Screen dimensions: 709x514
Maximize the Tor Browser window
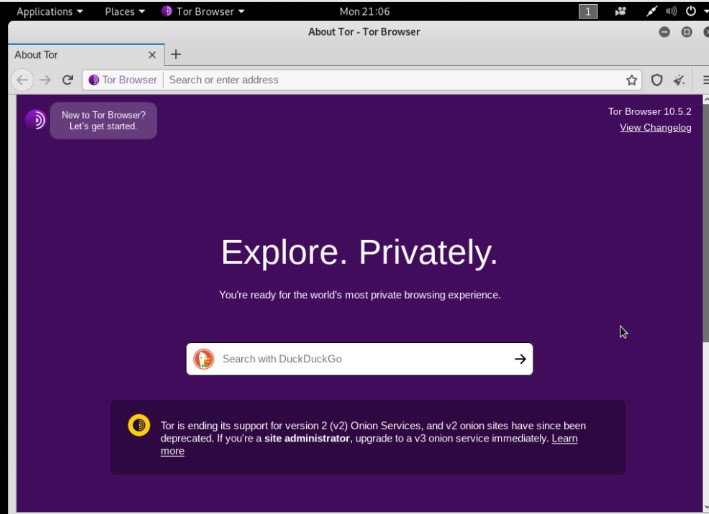point(686,32)
